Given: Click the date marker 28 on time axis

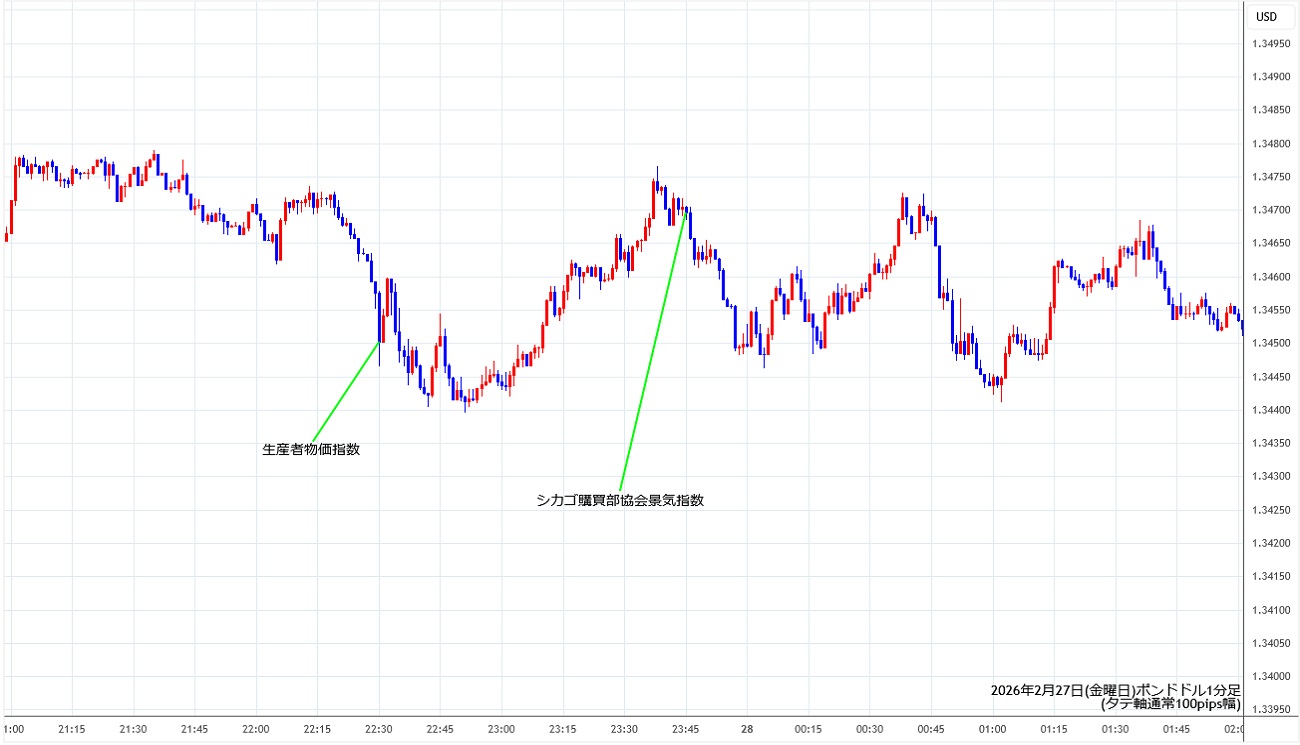Looking at the screenshot, I should 747,729.
